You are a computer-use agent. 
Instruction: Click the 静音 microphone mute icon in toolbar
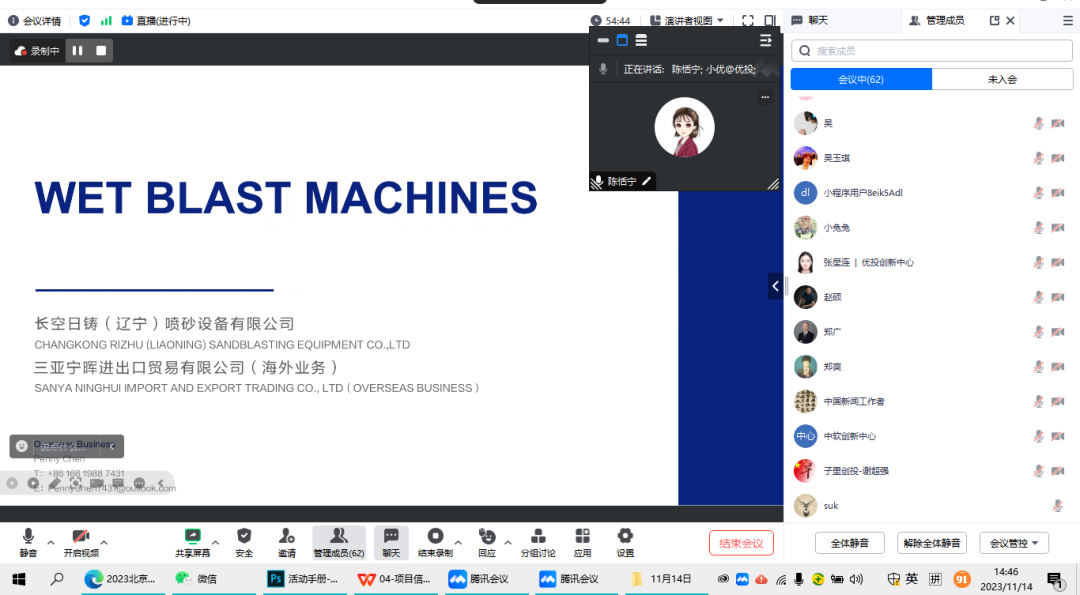(28, 536)
